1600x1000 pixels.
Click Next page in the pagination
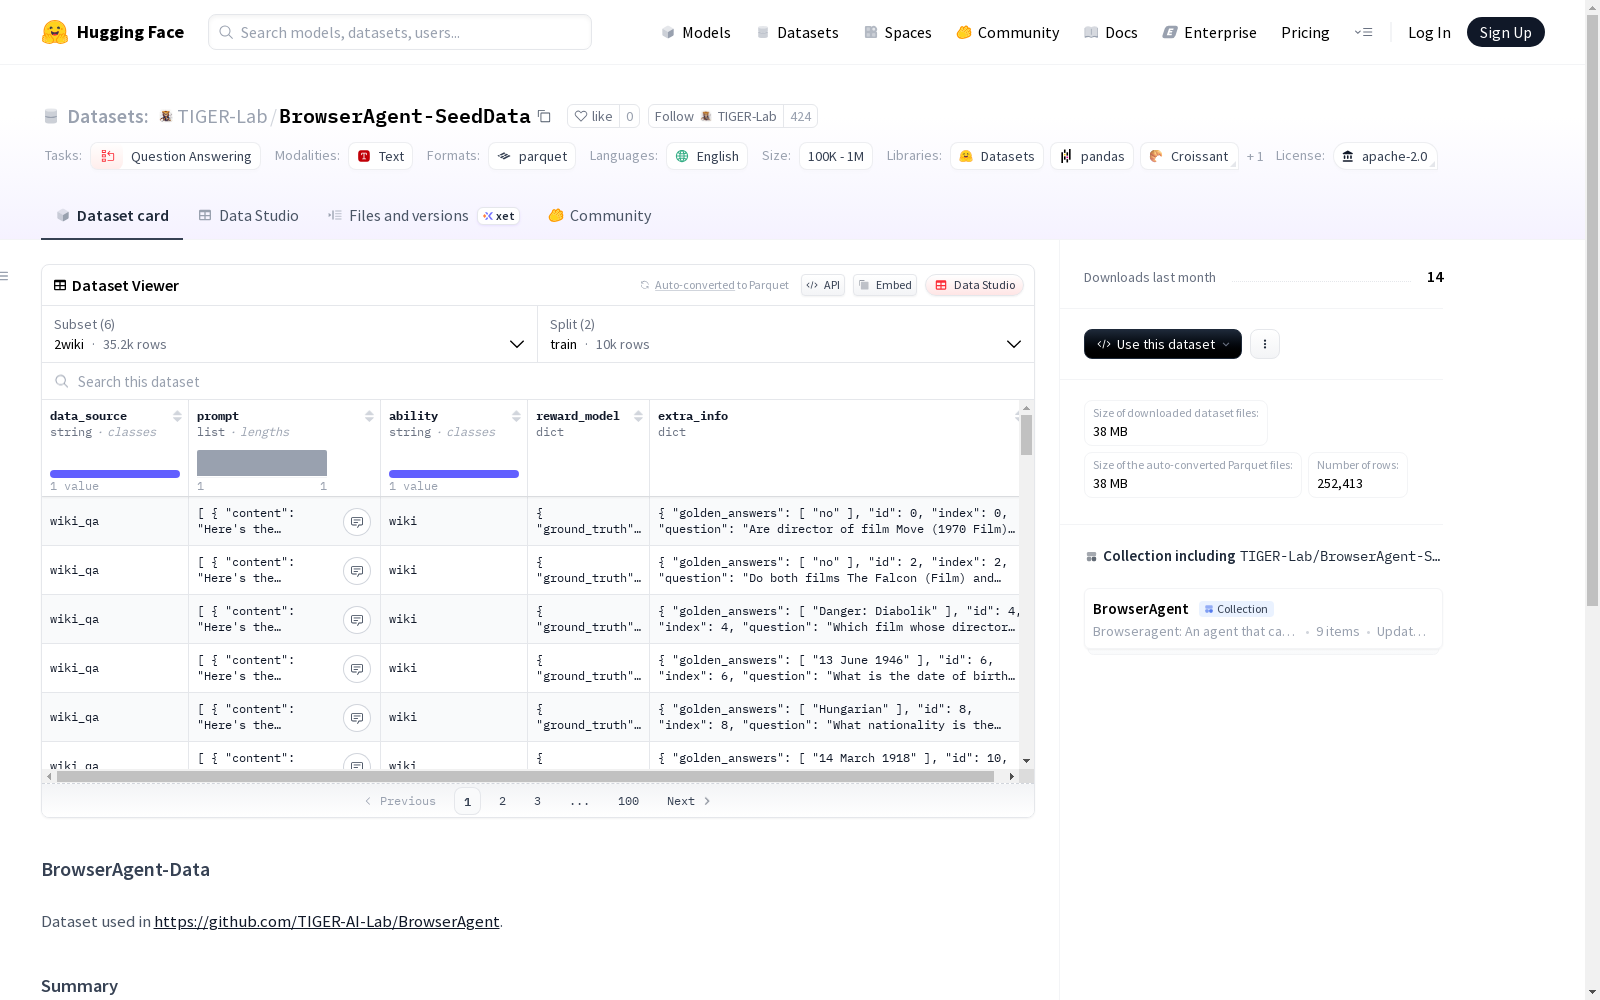[689, 801]
